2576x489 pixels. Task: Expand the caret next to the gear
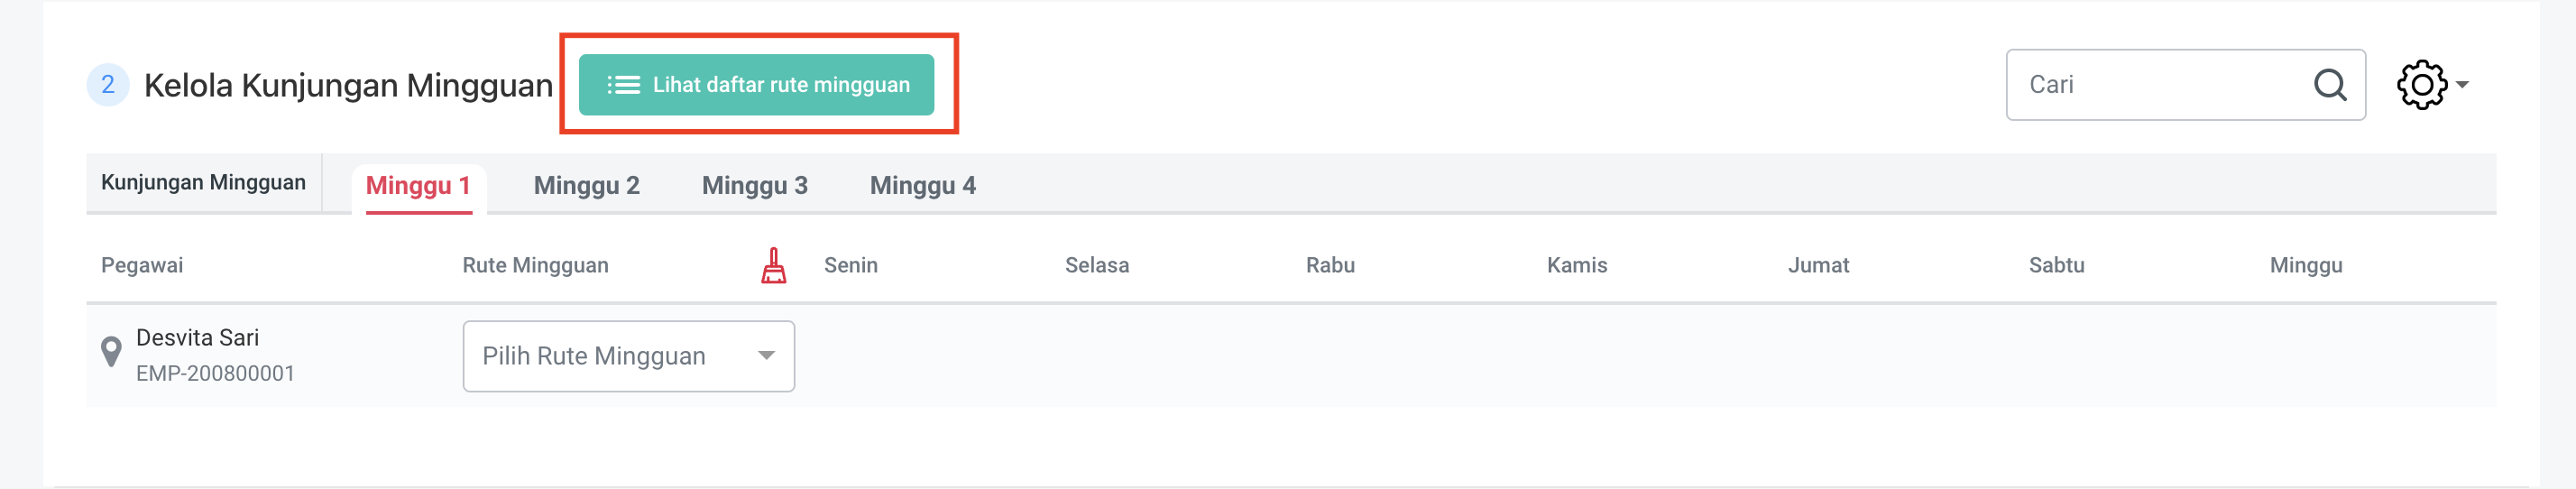tap(2462, 85)
